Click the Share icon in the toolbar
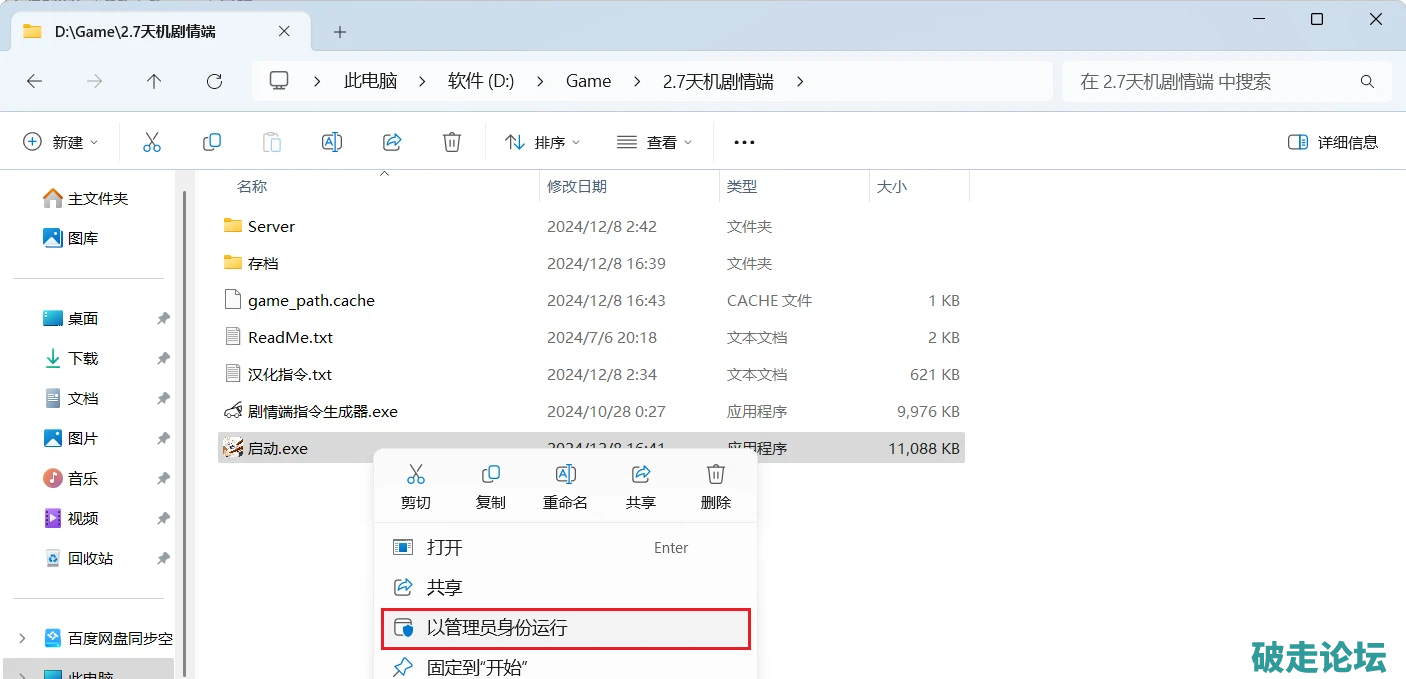The height and width of the screenshot is (679, 1406). [392, 142]
